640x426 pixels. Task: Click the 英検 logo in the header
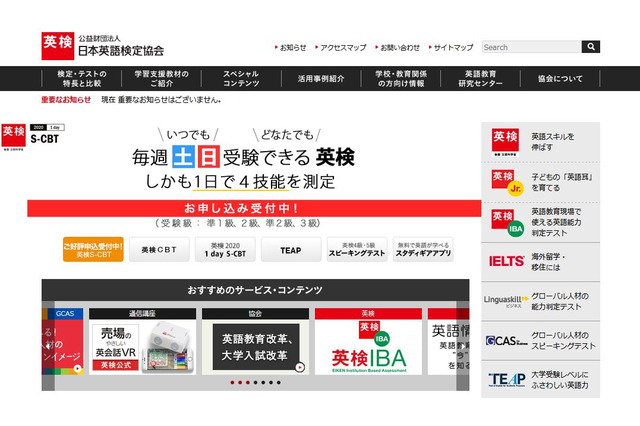coord(58,46)
